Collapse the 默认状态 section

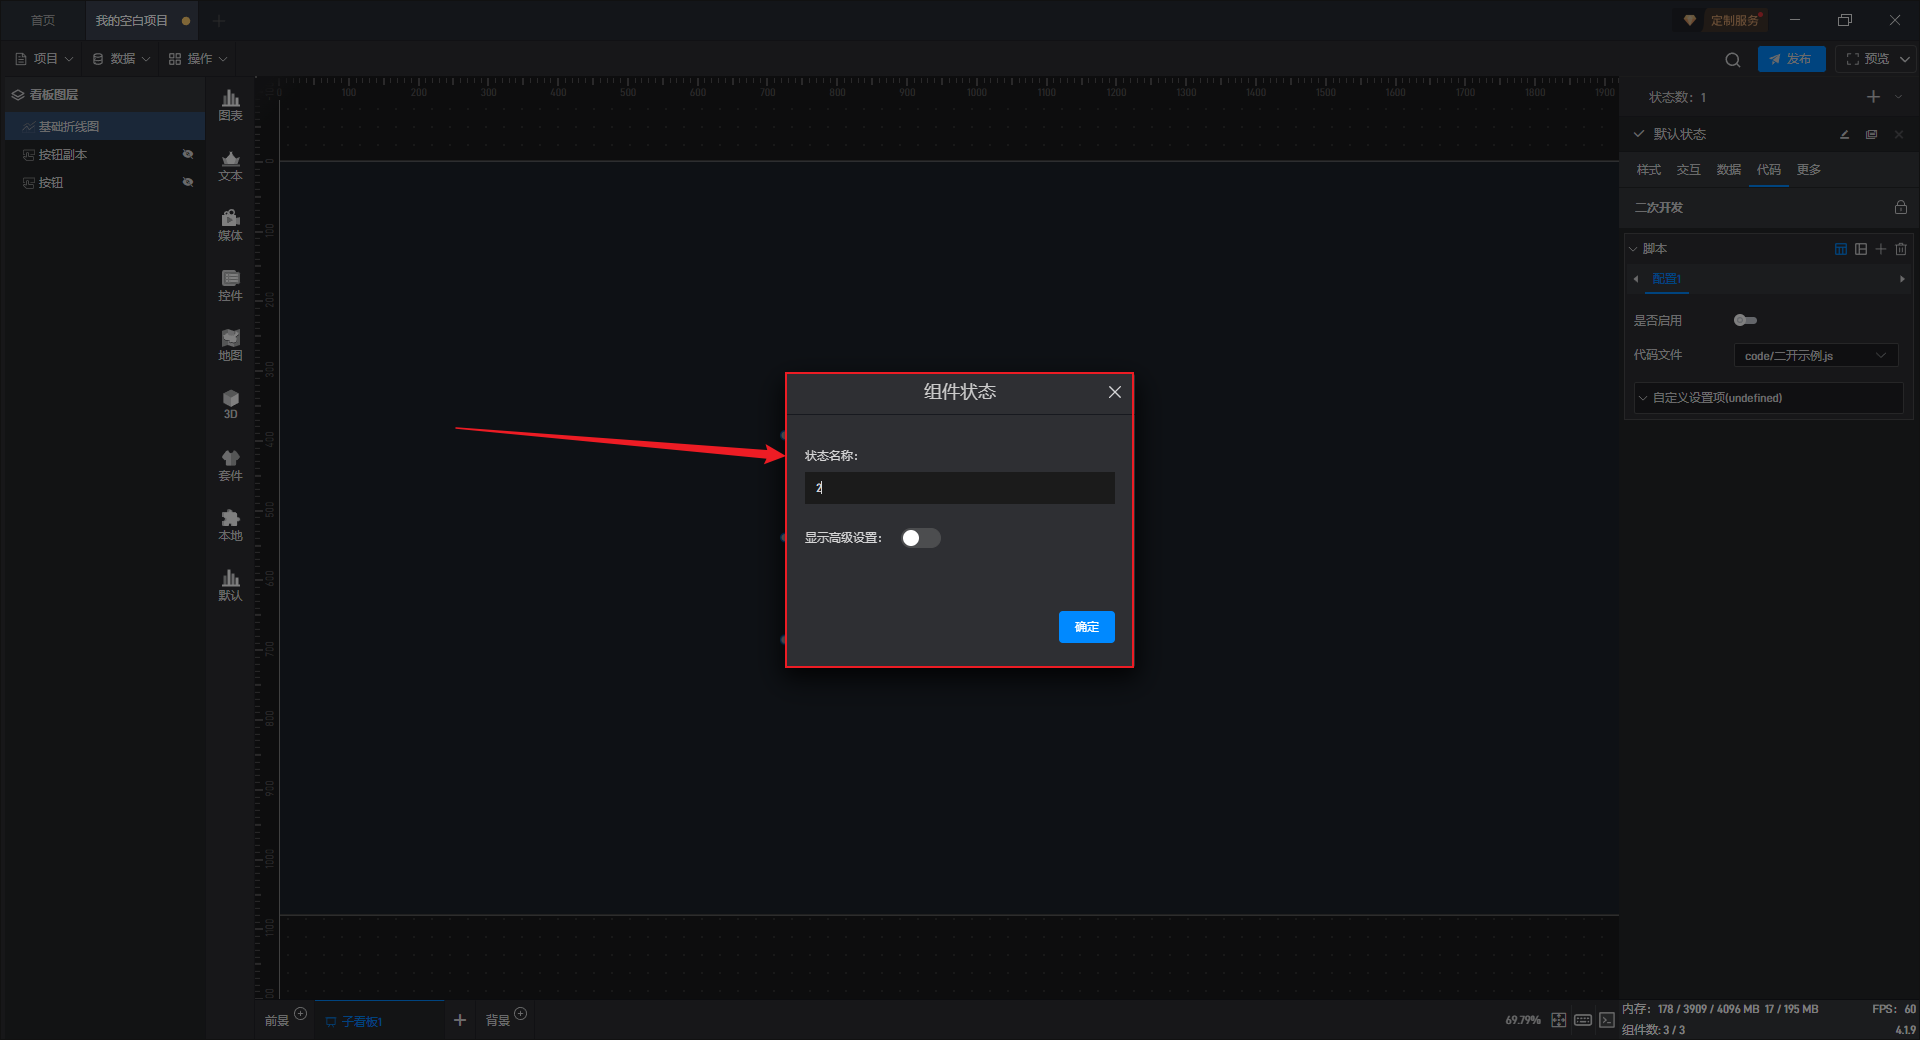pyautogui.click(x=1640, y=134)
